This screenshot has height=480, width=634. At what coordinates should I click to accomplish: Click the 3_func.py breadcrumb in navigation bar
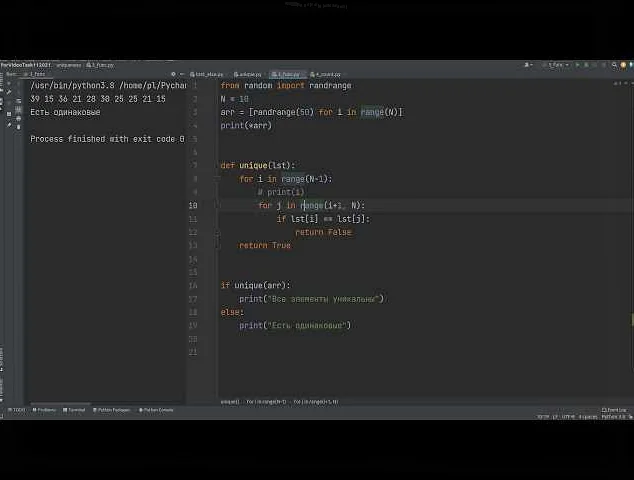100,65
